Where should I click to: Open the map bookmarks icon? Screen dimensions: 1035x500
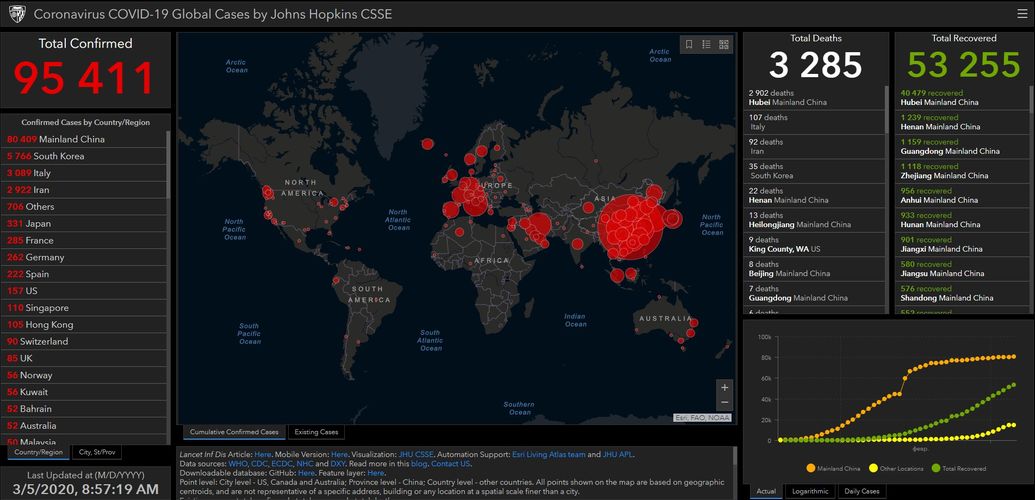coord(688,44)
